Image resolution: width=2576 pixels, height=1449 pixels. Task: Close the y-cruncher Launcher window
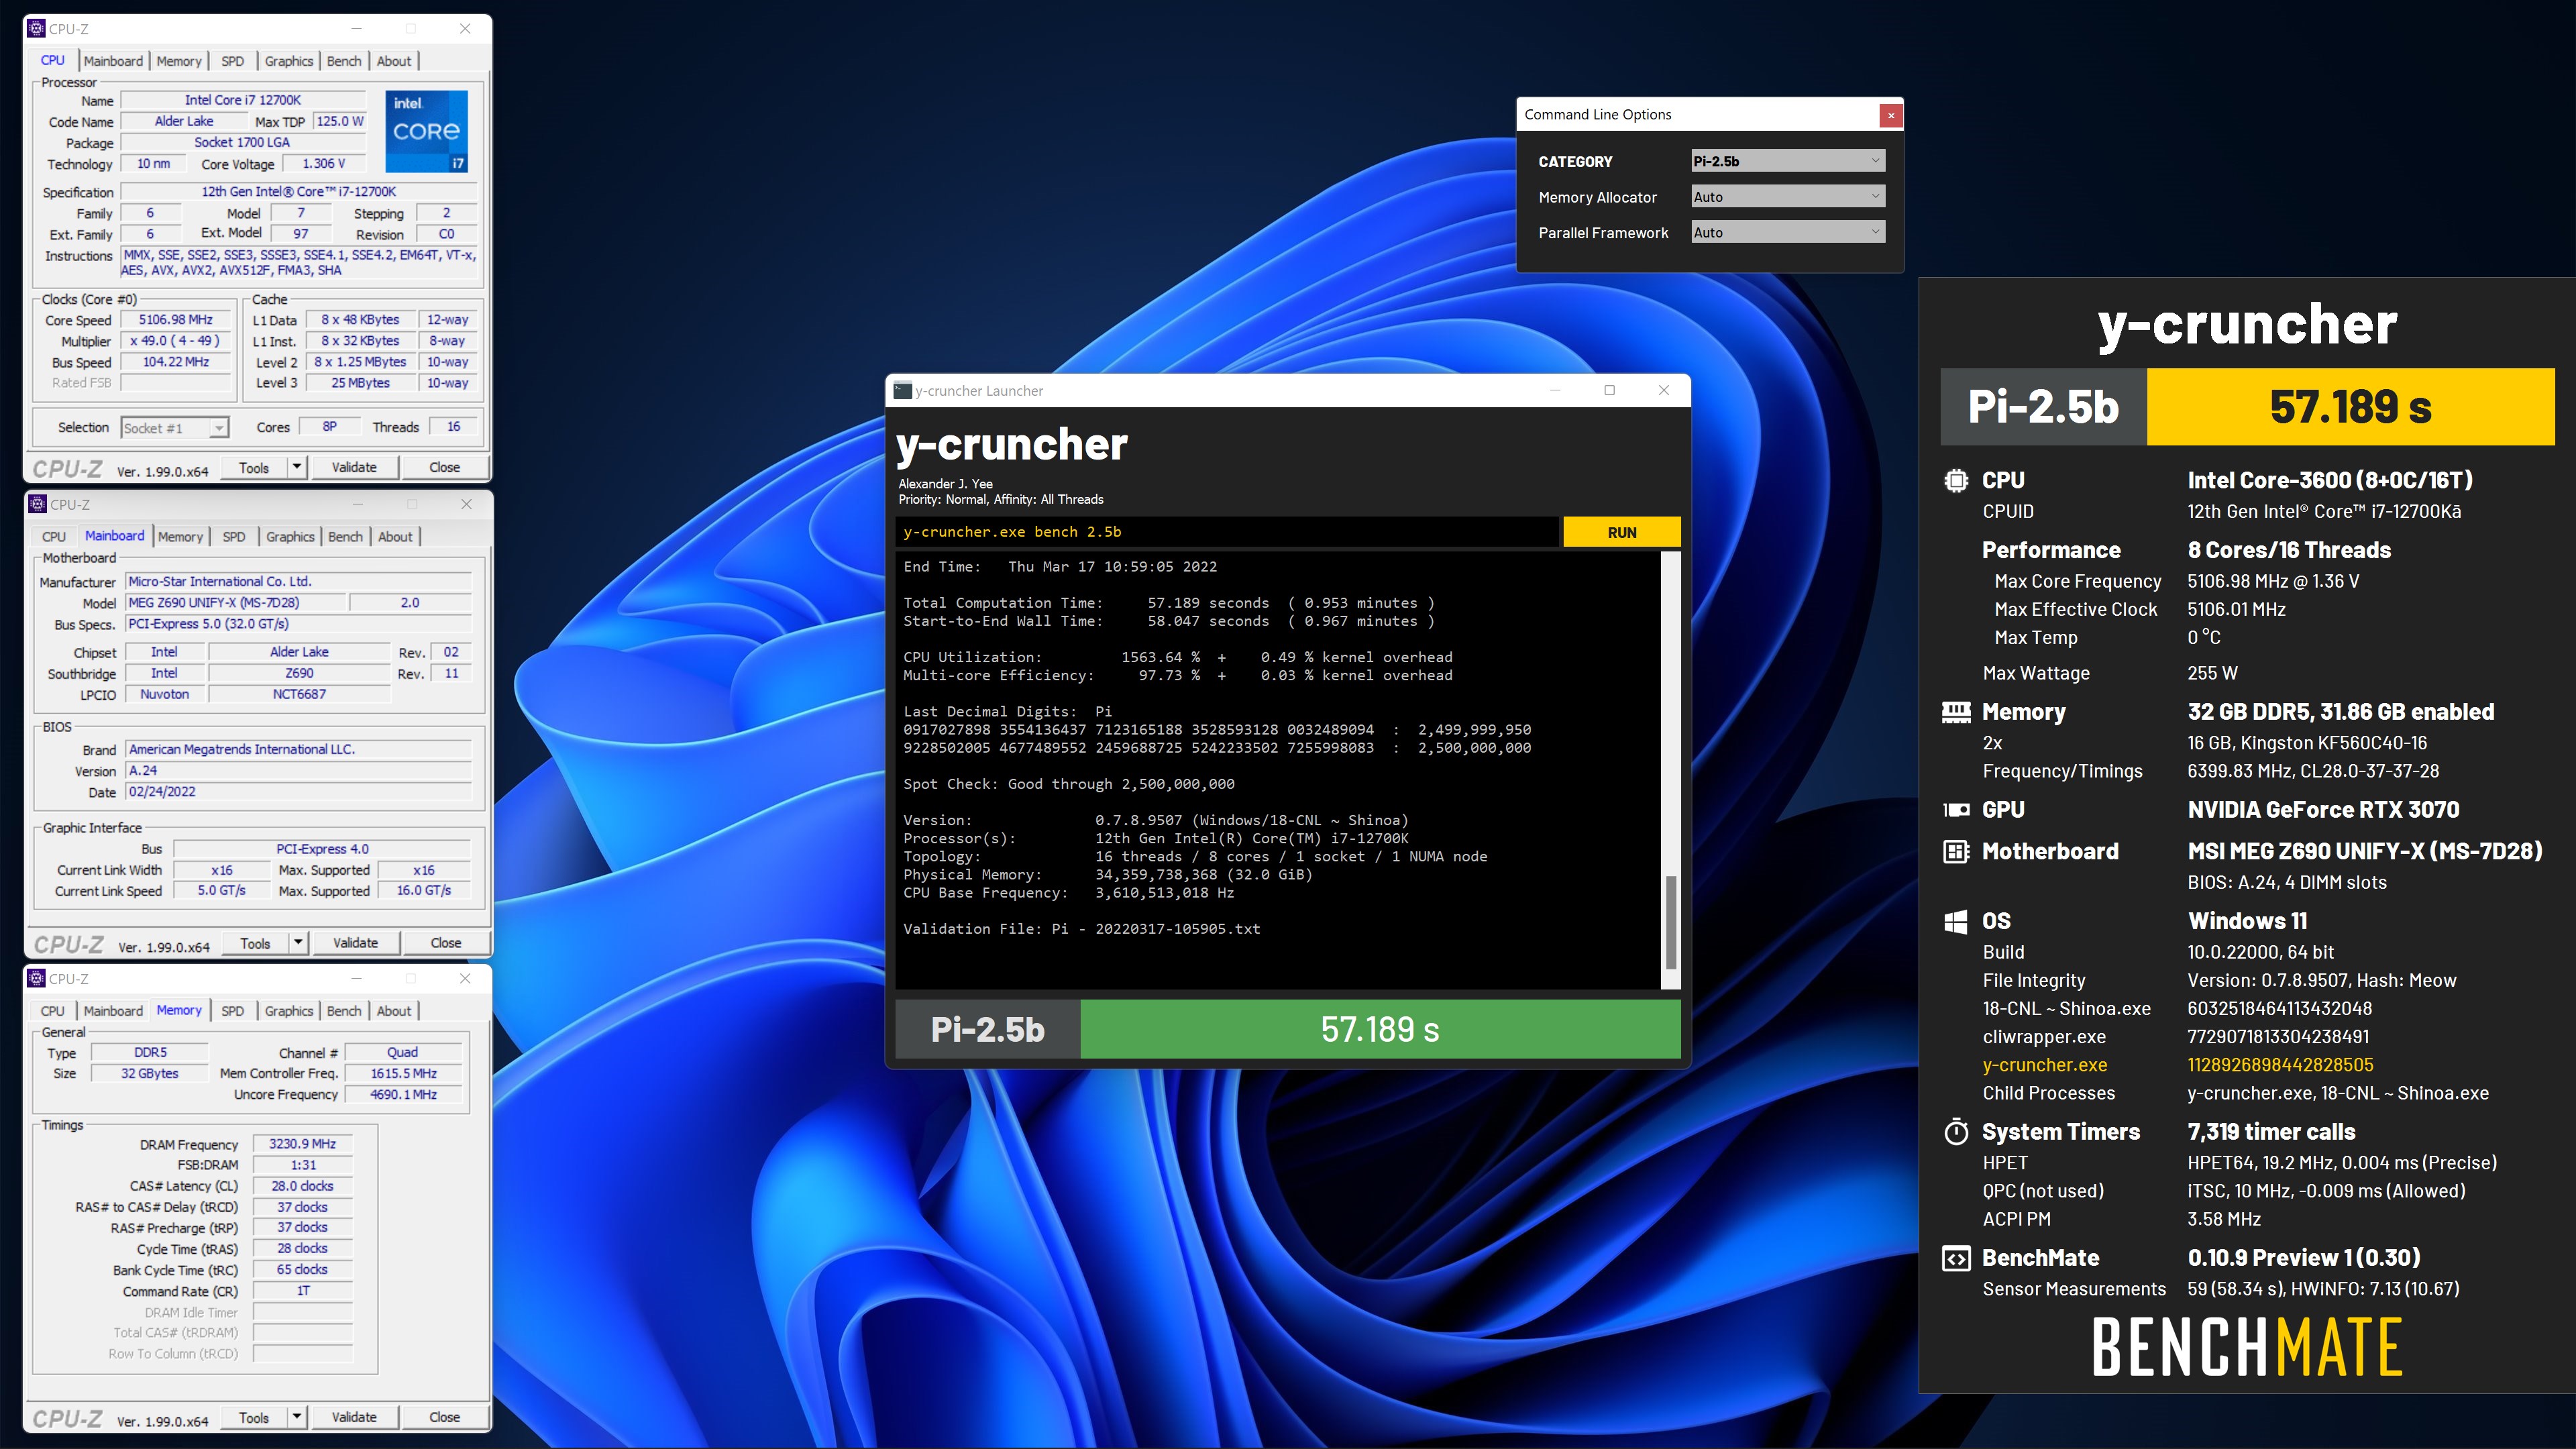(x=1664, y=390)
